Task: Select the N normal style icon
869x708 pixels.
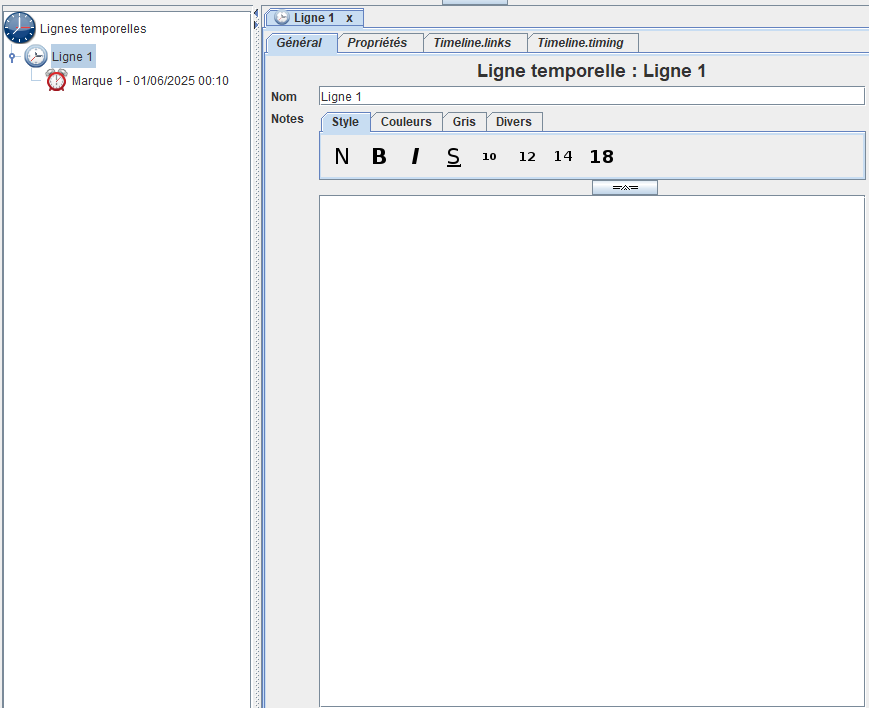Action: 342,156
